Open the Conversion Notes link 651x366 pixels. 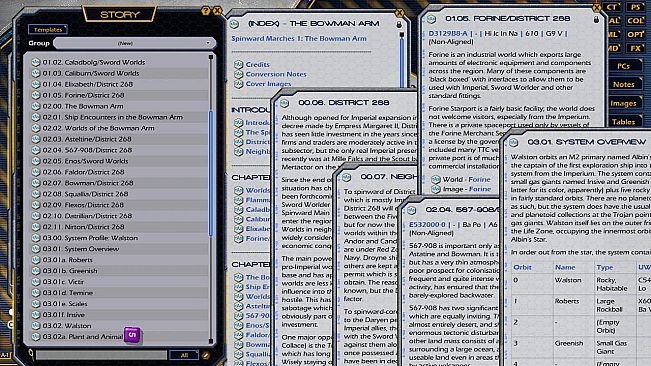(x=276, y=74)
